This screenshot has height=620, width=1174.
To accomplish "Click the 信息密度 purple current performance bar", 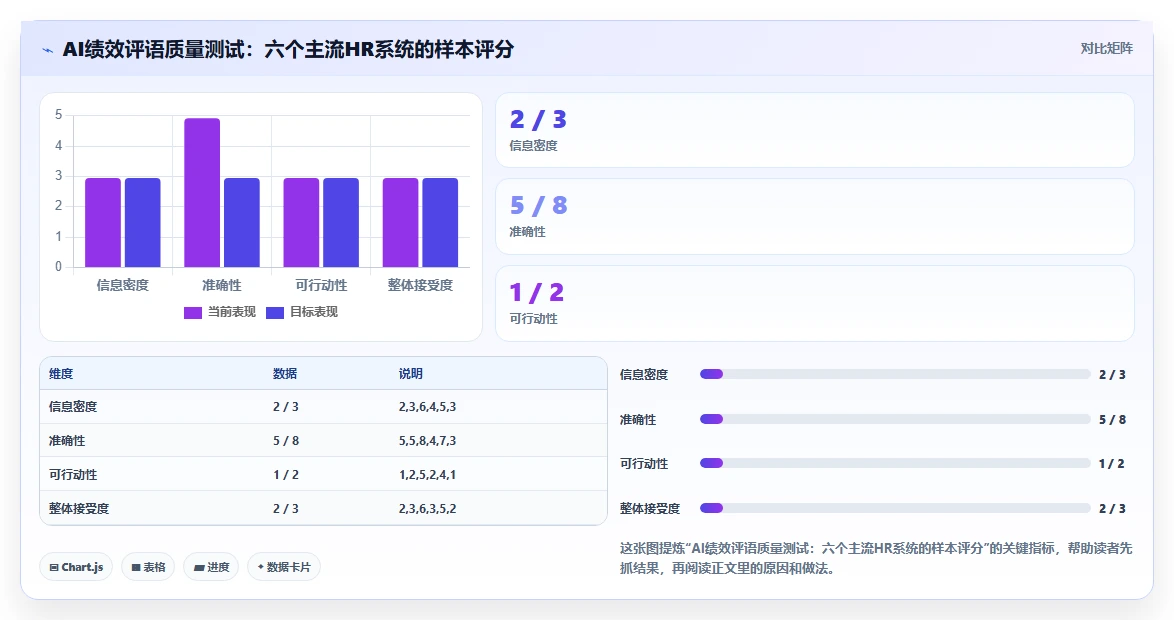I will coord(103,222).
